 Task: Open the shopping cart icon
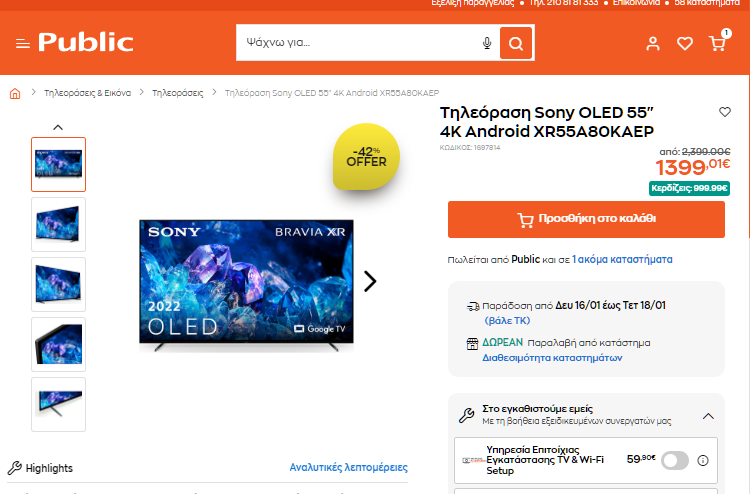coord(717,43)
